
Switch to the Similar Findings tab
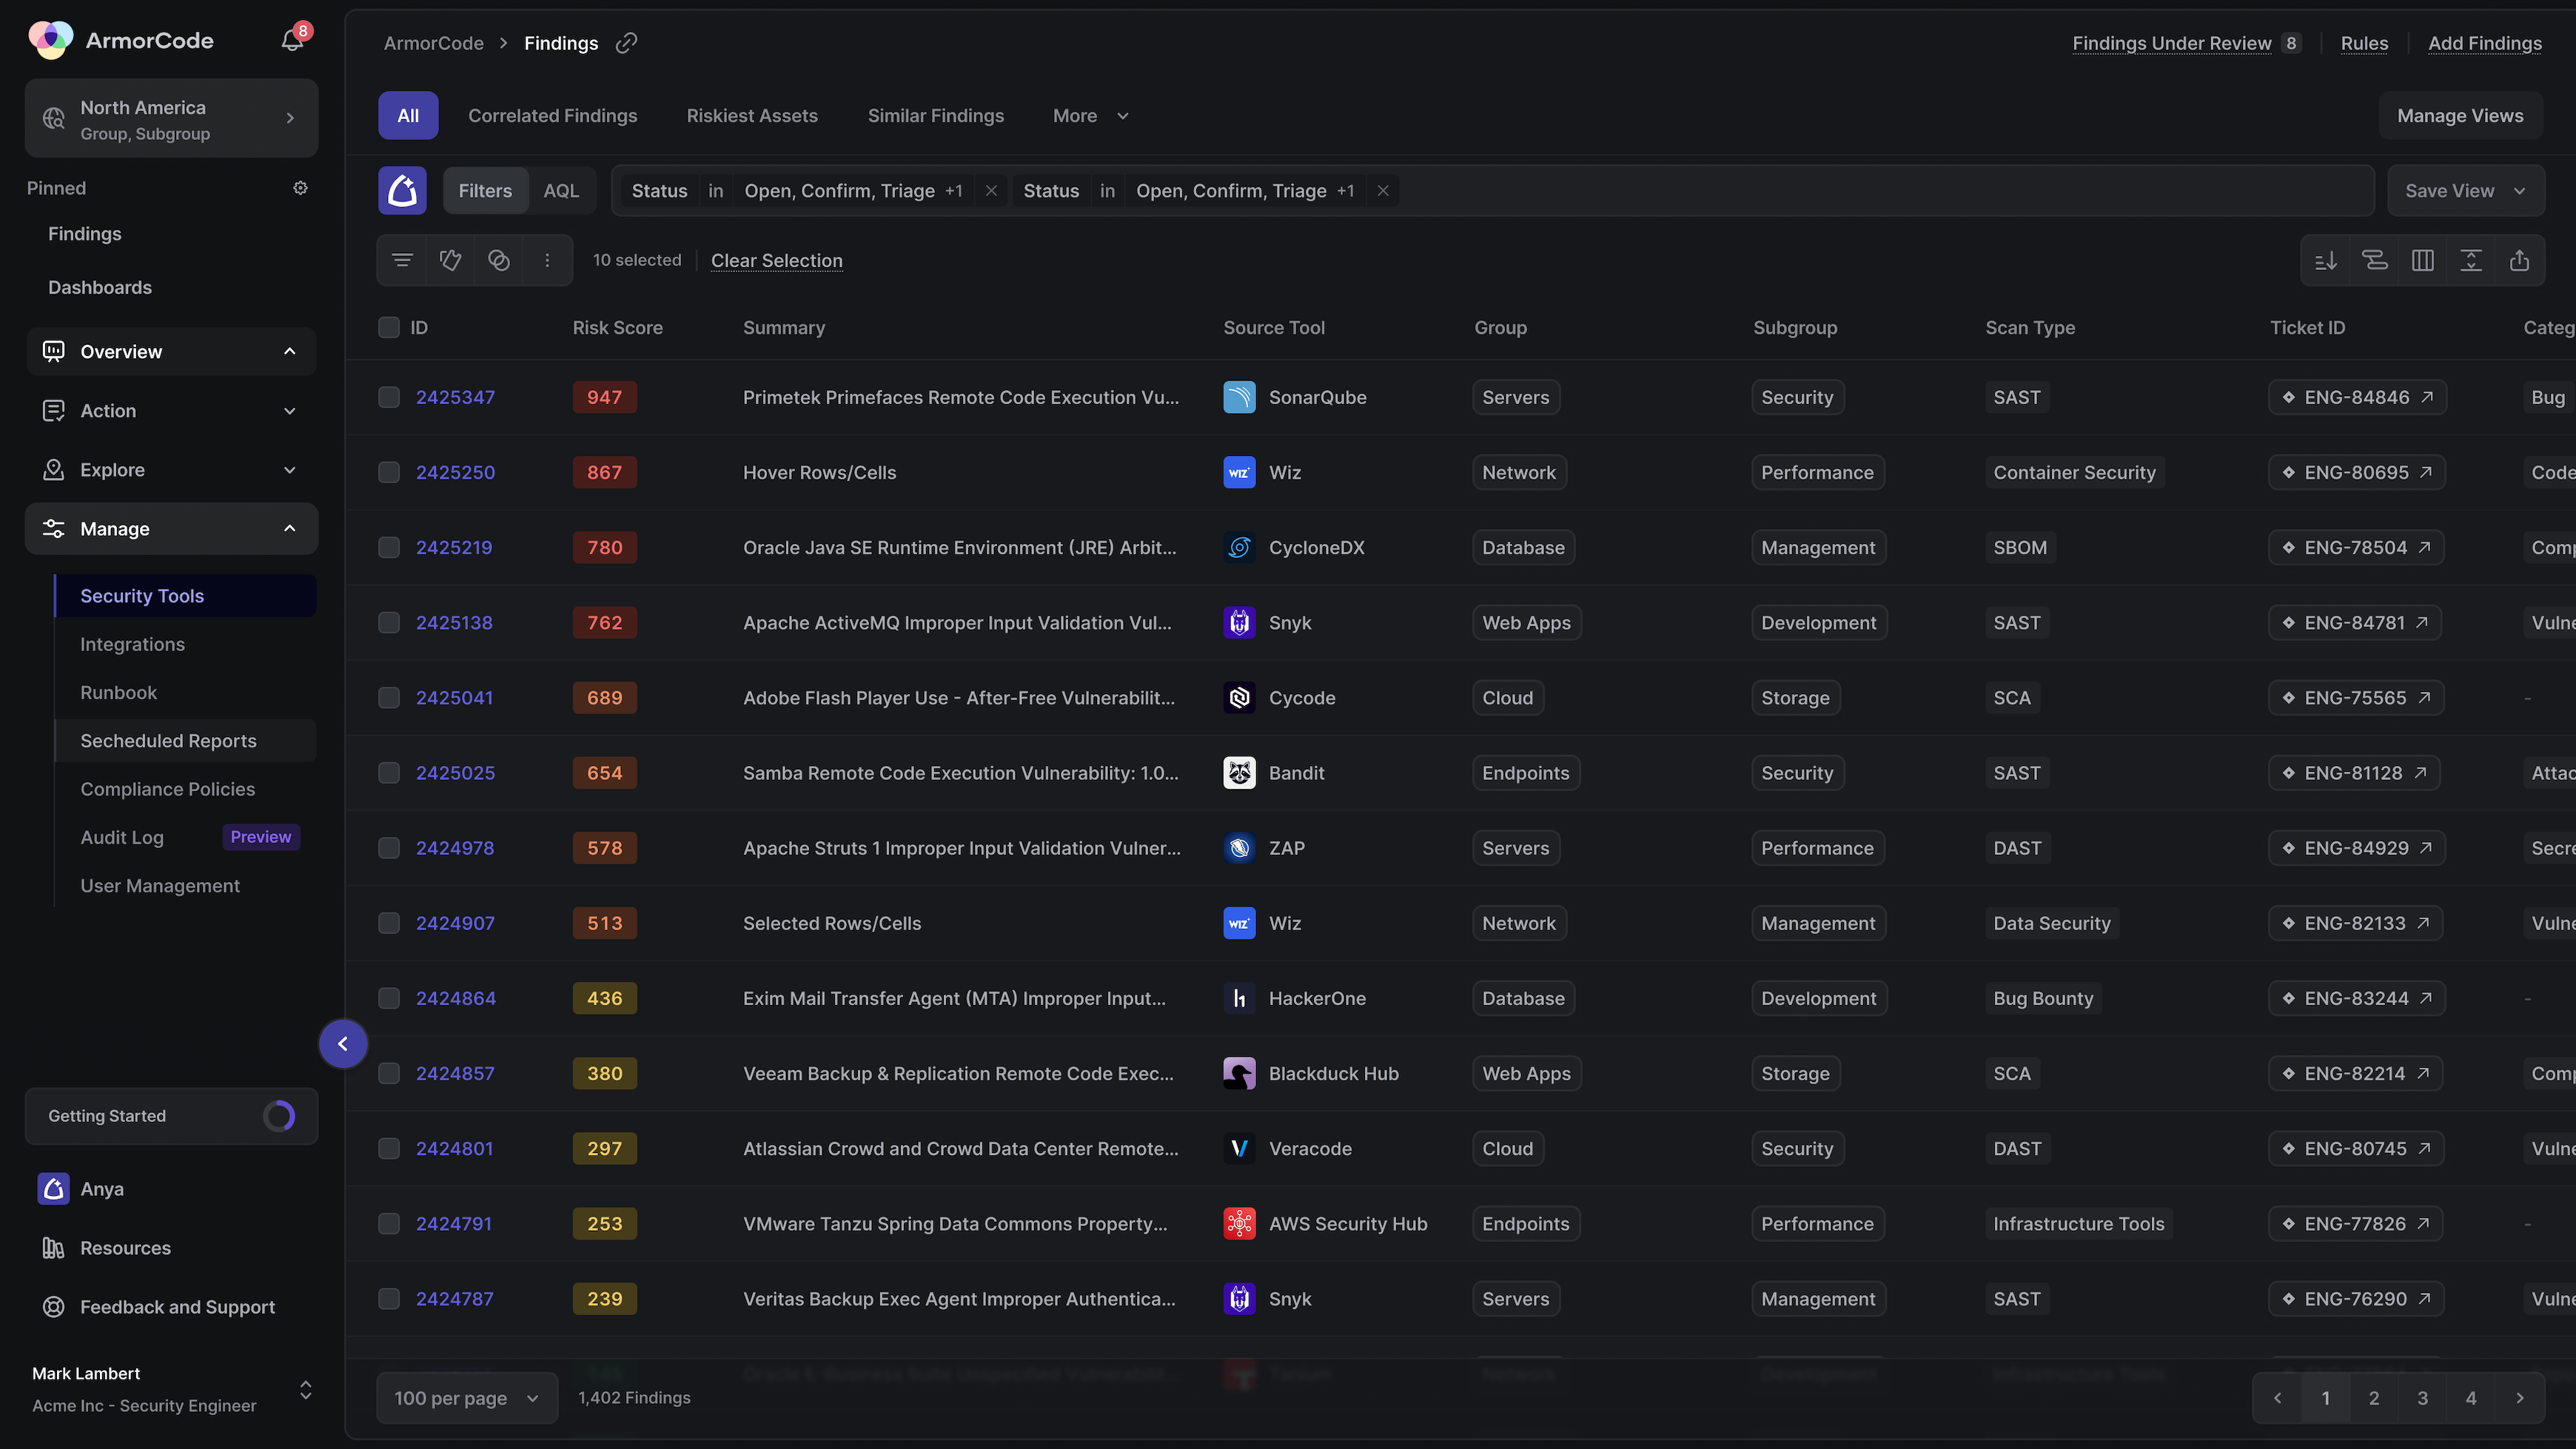(935, 116)
